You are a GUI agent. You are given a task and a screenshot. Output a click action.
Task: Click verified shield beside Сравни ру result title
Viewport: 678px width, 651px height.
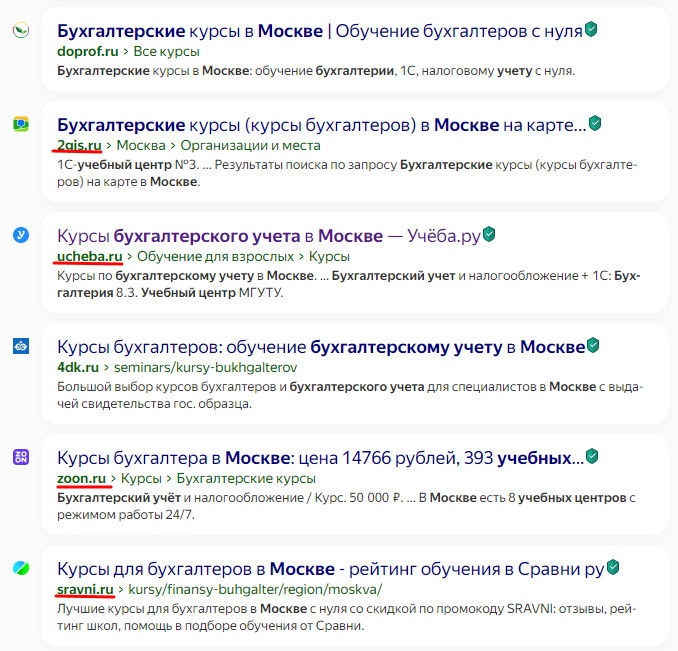coord(613,567)
